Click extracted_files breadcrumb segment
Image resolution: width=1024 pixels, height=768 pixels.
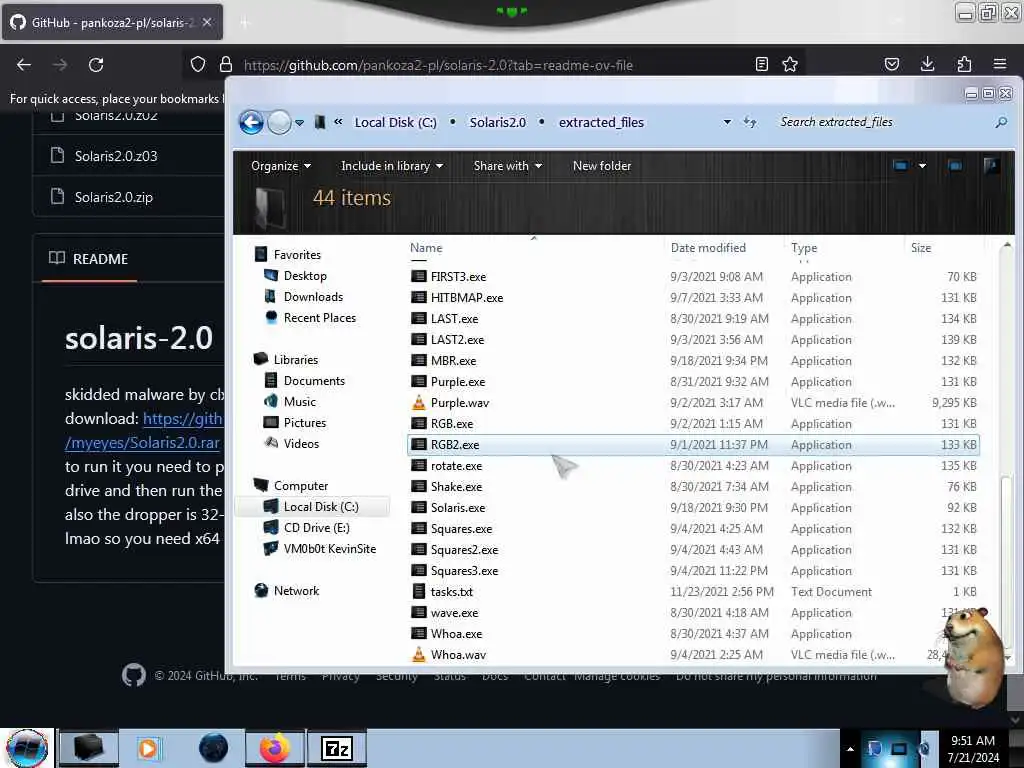[x=601, y=122]
